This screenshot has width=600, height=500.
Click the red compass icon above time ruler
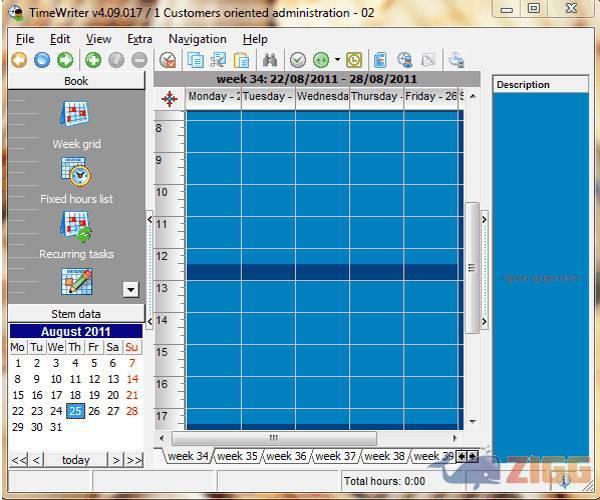pos(169,98)
